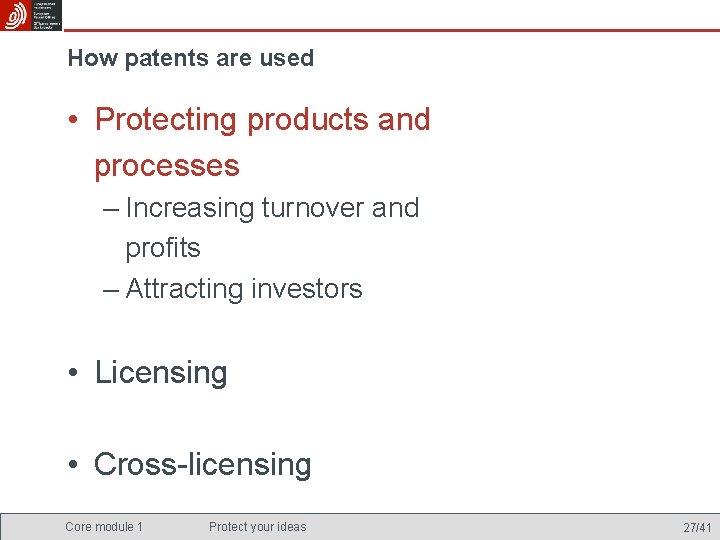Click the 'Core module 1' footer label
The image size is (720, 540).
coord(104,527)
